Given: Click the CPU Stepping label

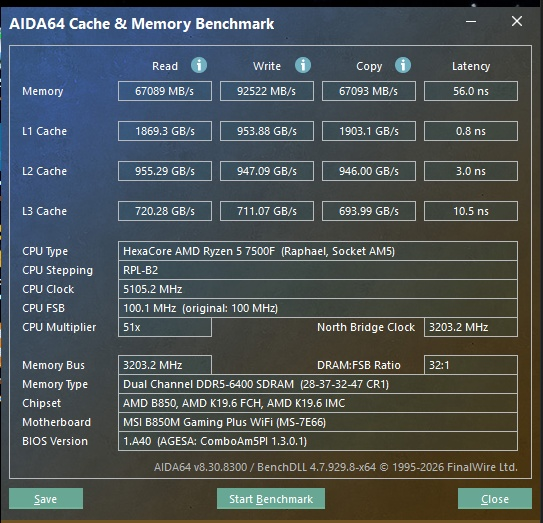Looking at the screenshot, I should (x=57, y=271).
